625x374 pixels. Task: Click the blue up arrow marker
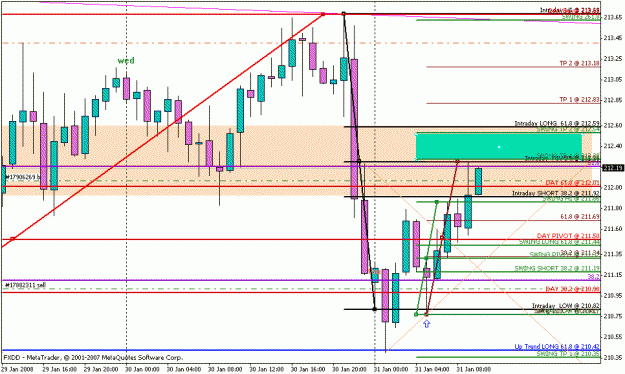[427, 324]
